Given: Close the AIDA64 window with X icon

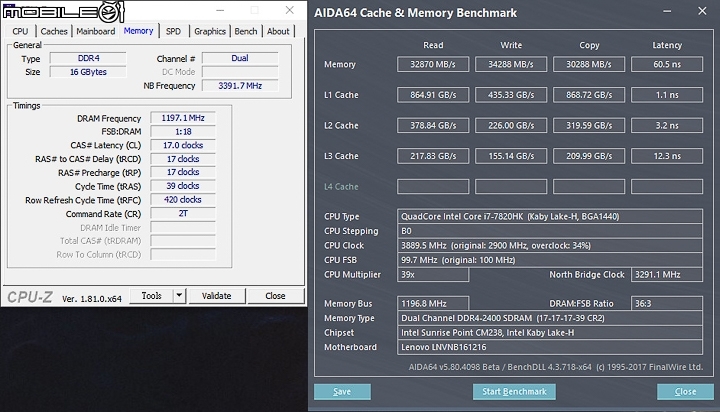Looking at the screenshot, I should [702, 11].
